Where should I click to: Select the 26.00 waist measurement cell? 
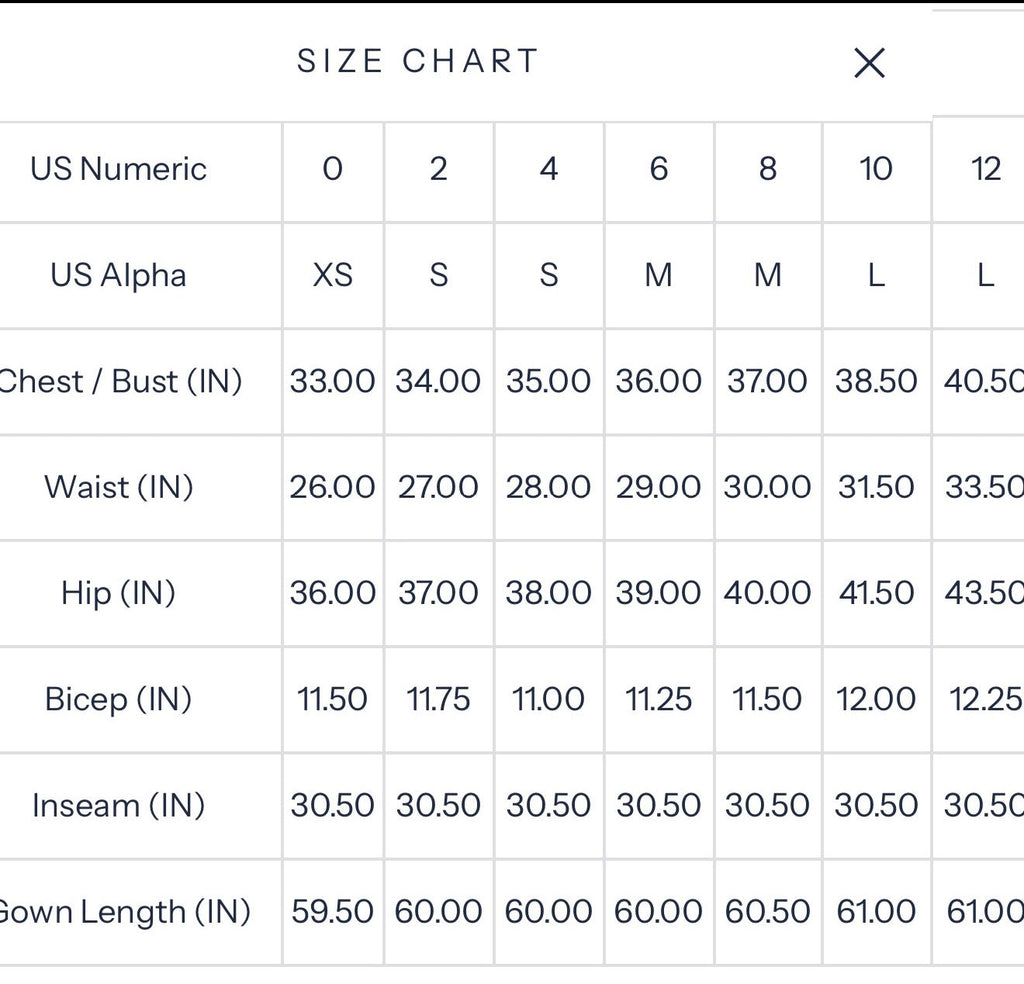tap(333, 488)
